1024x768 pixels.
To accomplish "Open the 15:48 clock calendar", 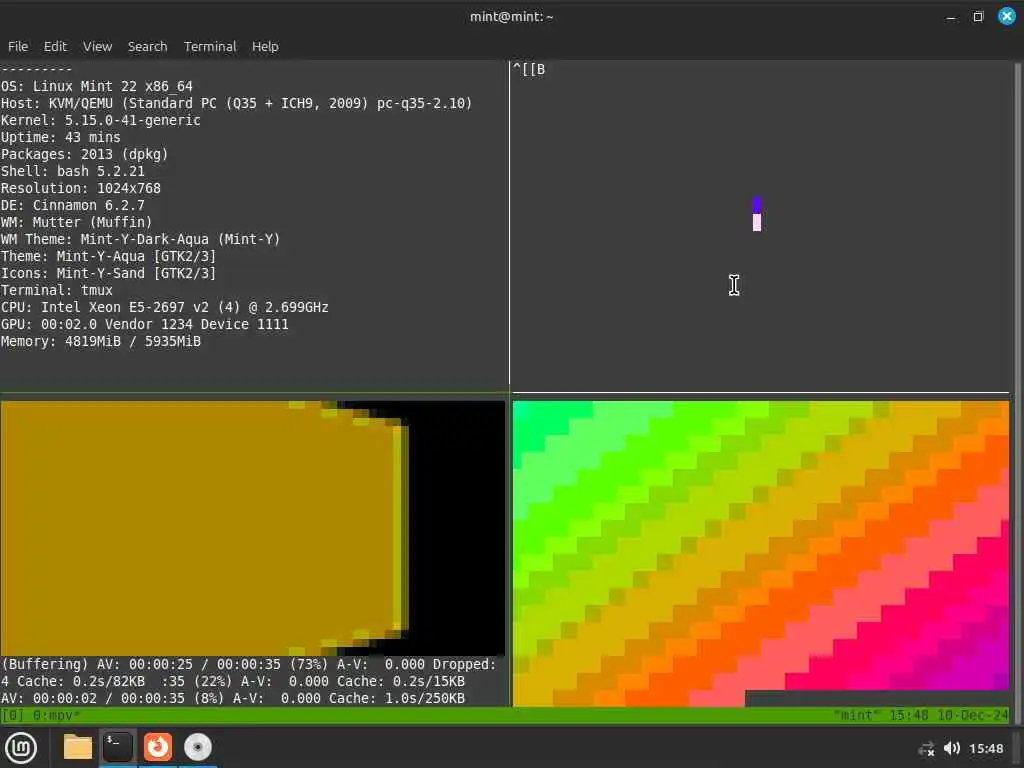I will point(985,748).
